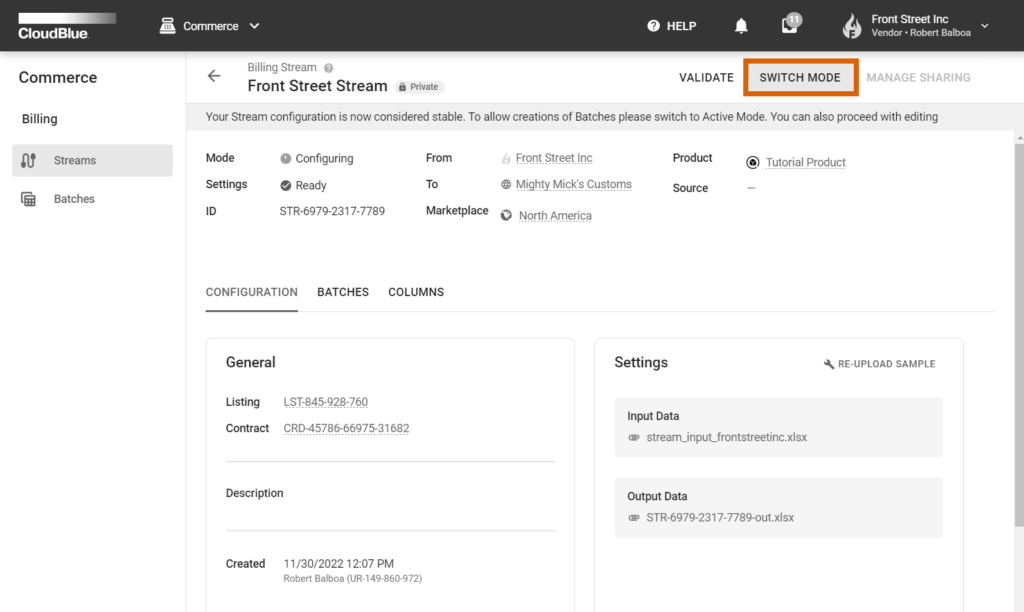Click the VALIDATE button
1024x612 pixels.
pyautogui.click(x=706, y=78)
